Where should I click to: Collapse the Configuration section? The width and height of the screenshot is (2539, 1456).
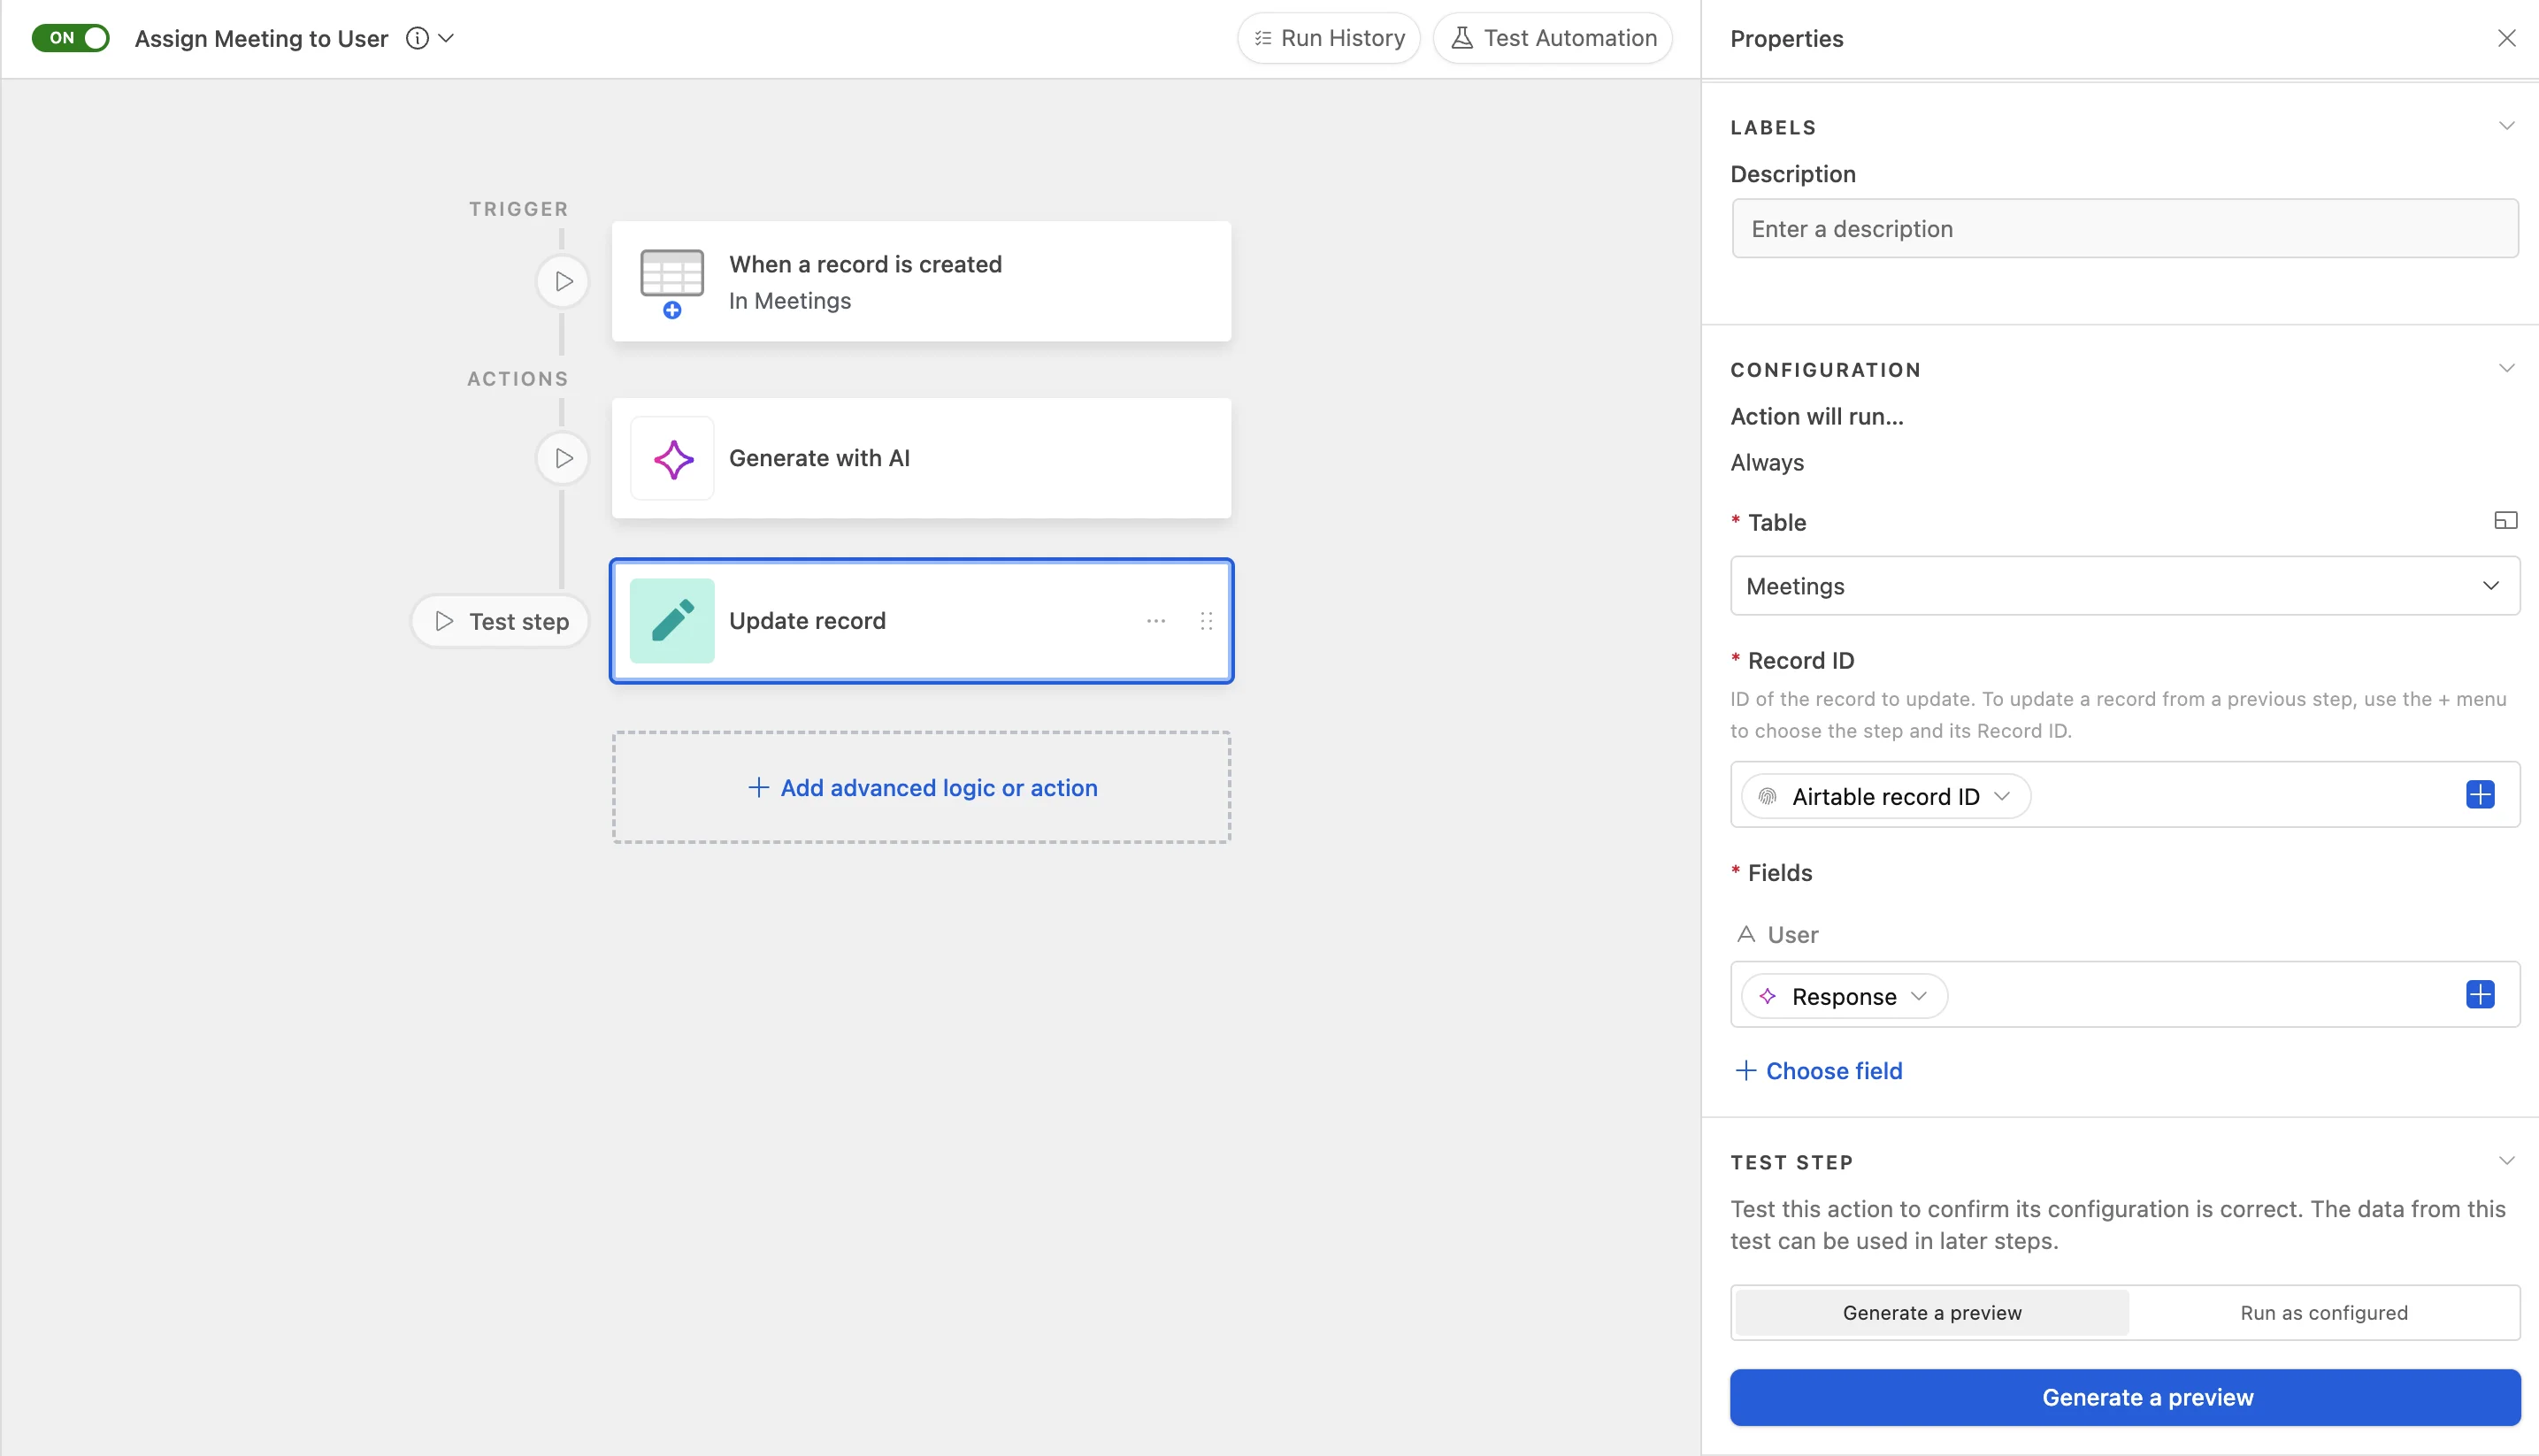pos(2505,369)
